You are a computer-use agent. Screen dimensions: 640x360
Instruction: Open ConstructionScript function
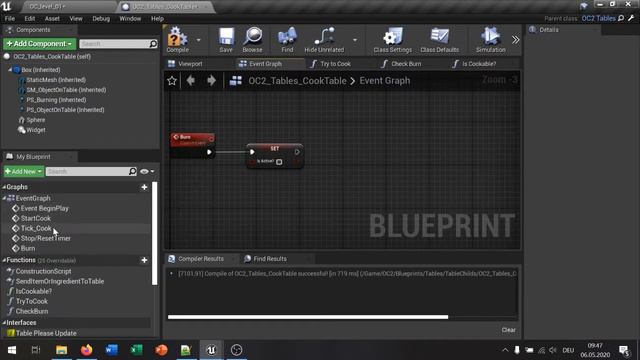click(43, 271)
